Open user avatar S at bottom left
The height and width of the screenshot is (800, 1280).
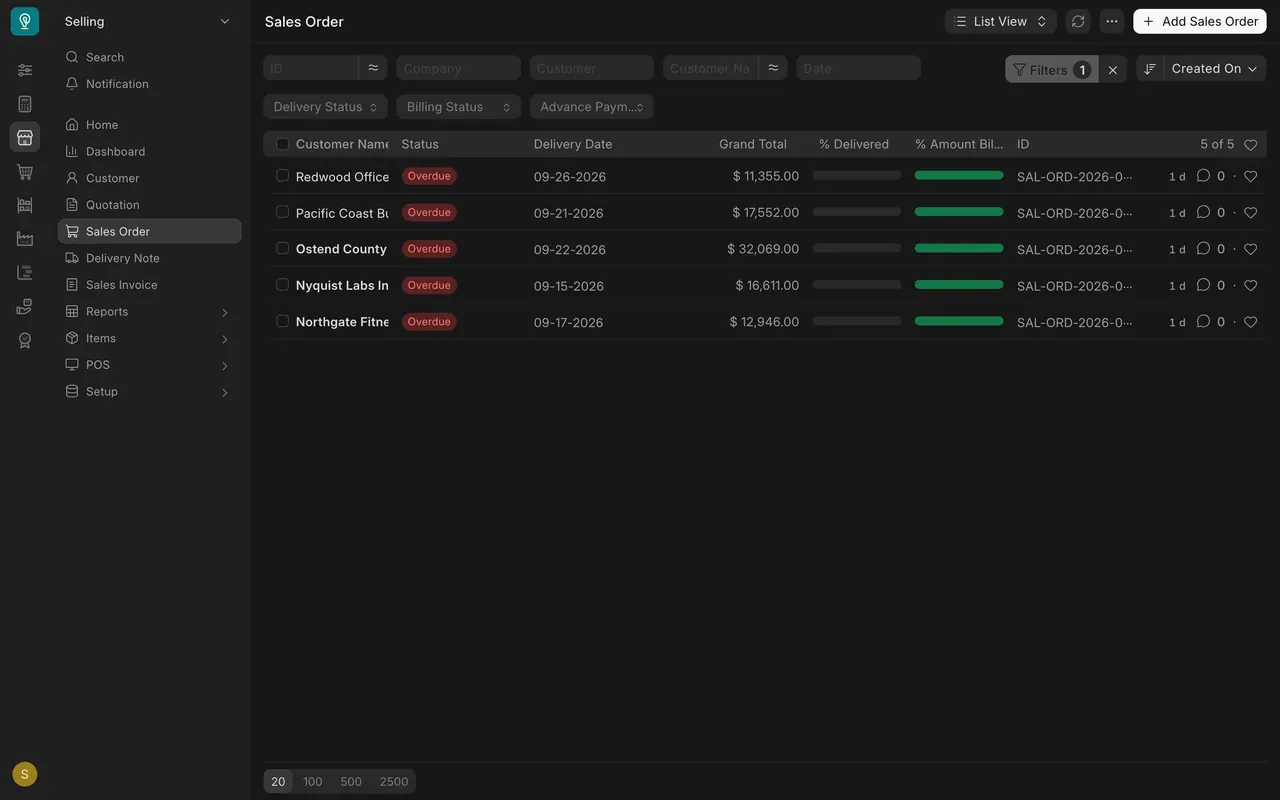click(25, 774)
